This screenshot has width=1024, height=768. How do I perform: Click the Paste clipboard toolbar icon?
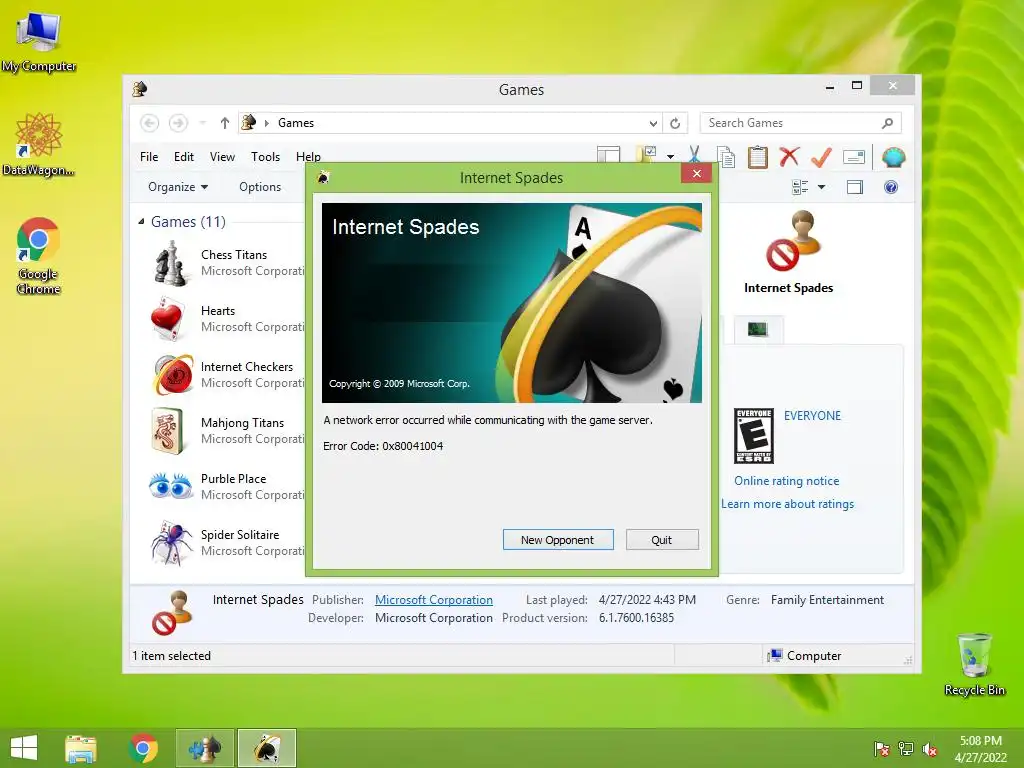click(x=758, y=157)
